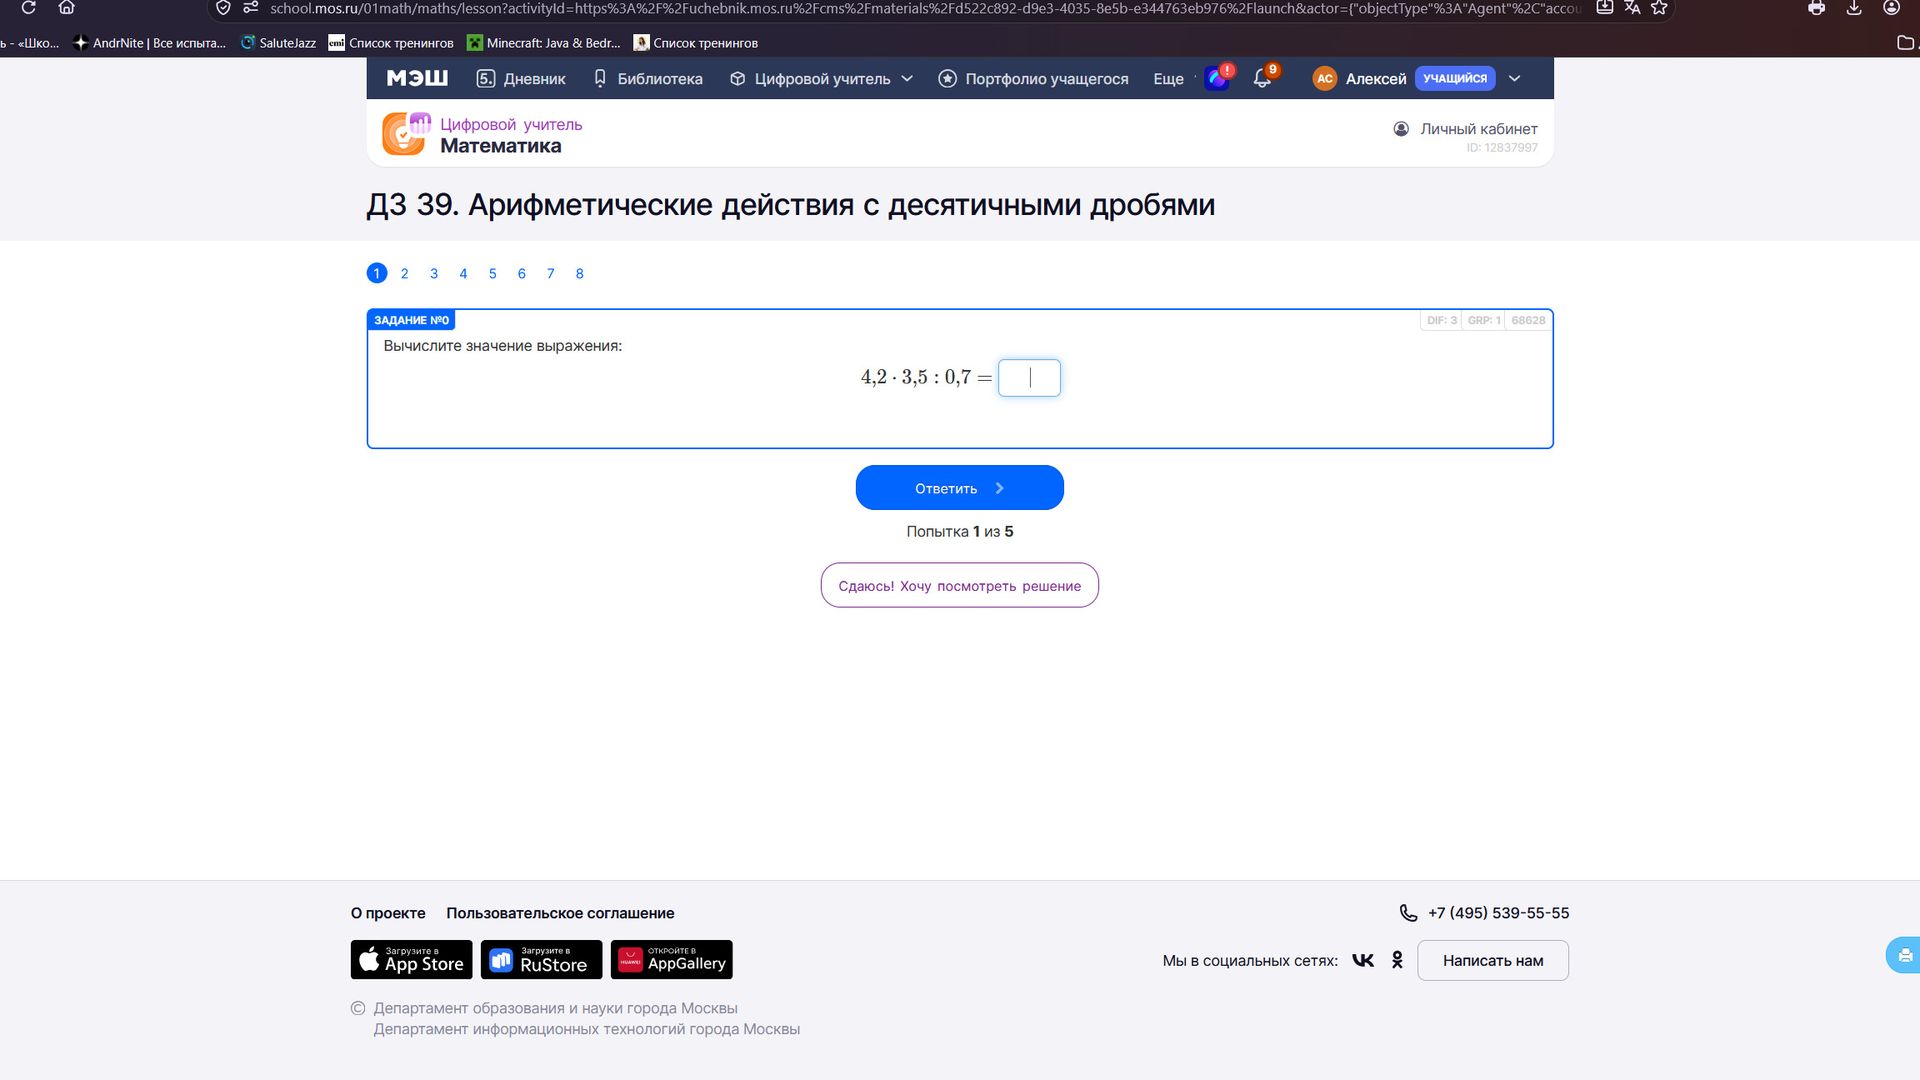The width and height of the screenshot is (1920, 1080).
Task: Open Портфолио учащегося section
Action: [x=1033, y=78]
